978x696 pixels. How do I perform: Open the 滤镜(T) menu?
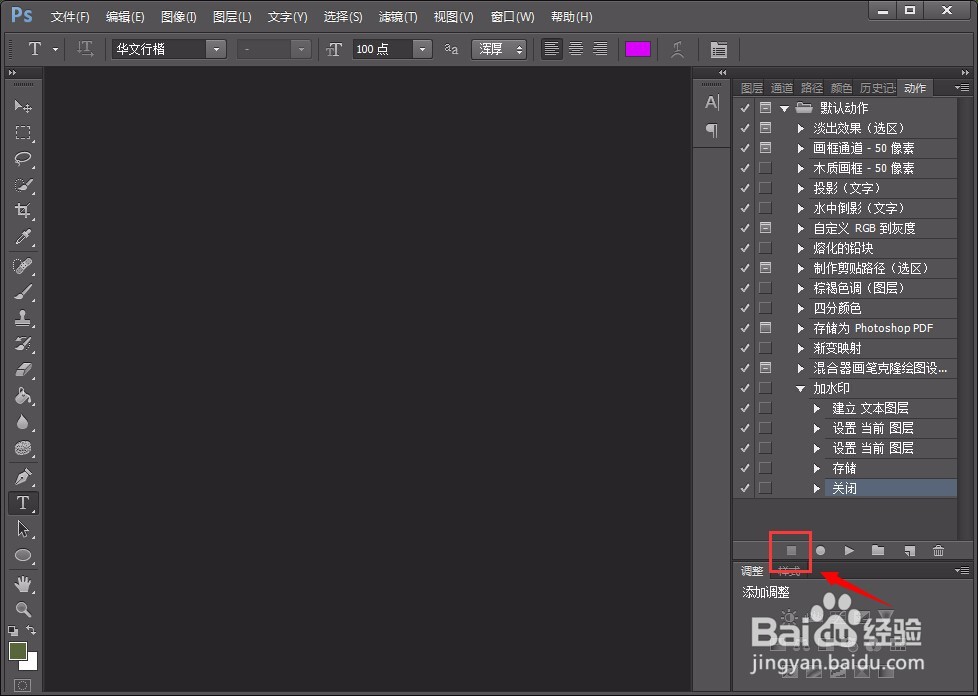tap(398, 17)
